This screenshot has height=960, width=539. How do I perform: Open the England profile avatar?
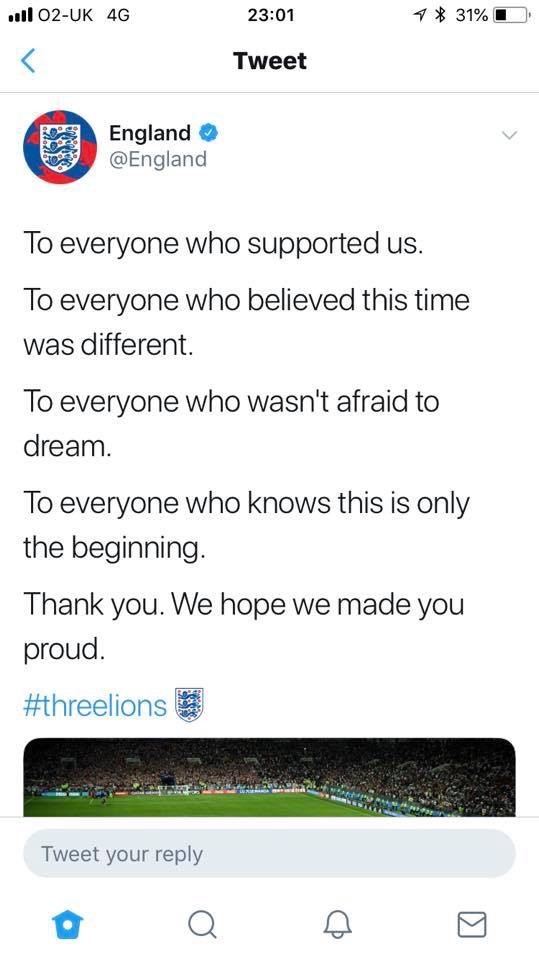click(60, 147)
